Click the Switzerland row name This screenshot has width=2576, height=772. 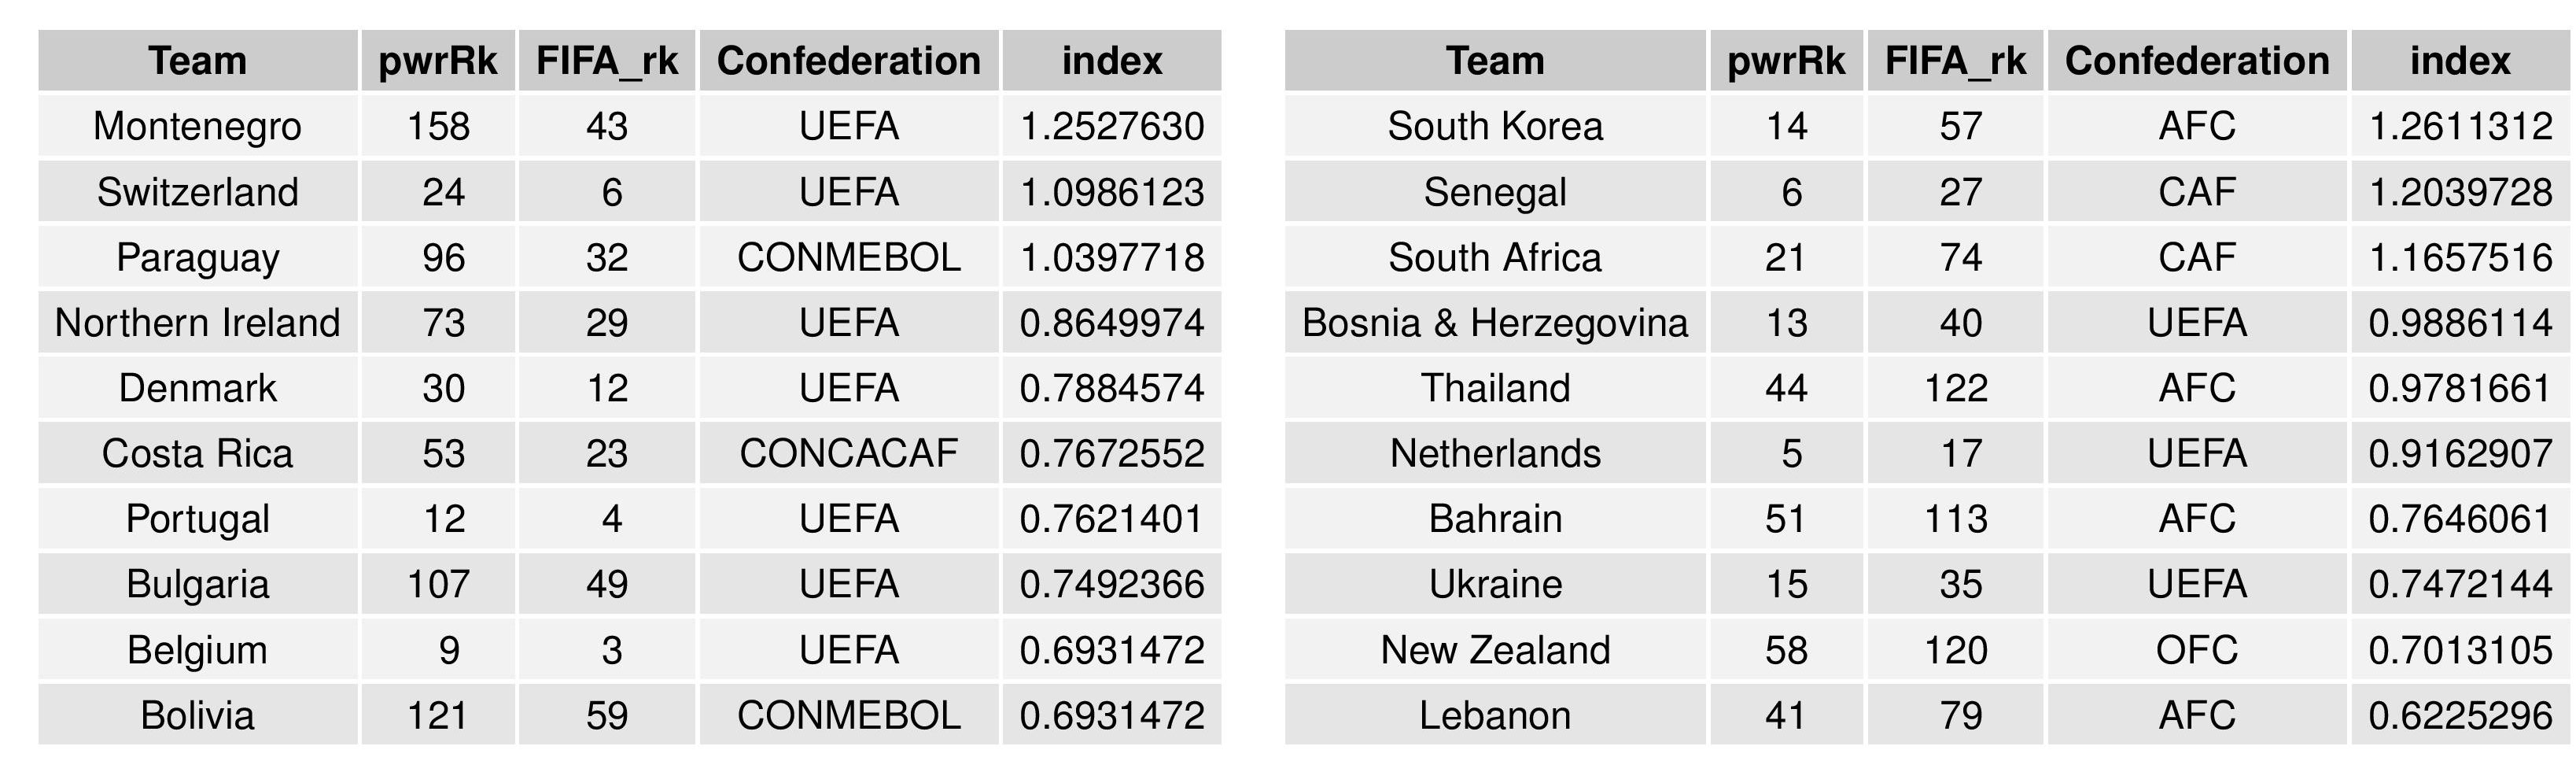coord(197,192)
